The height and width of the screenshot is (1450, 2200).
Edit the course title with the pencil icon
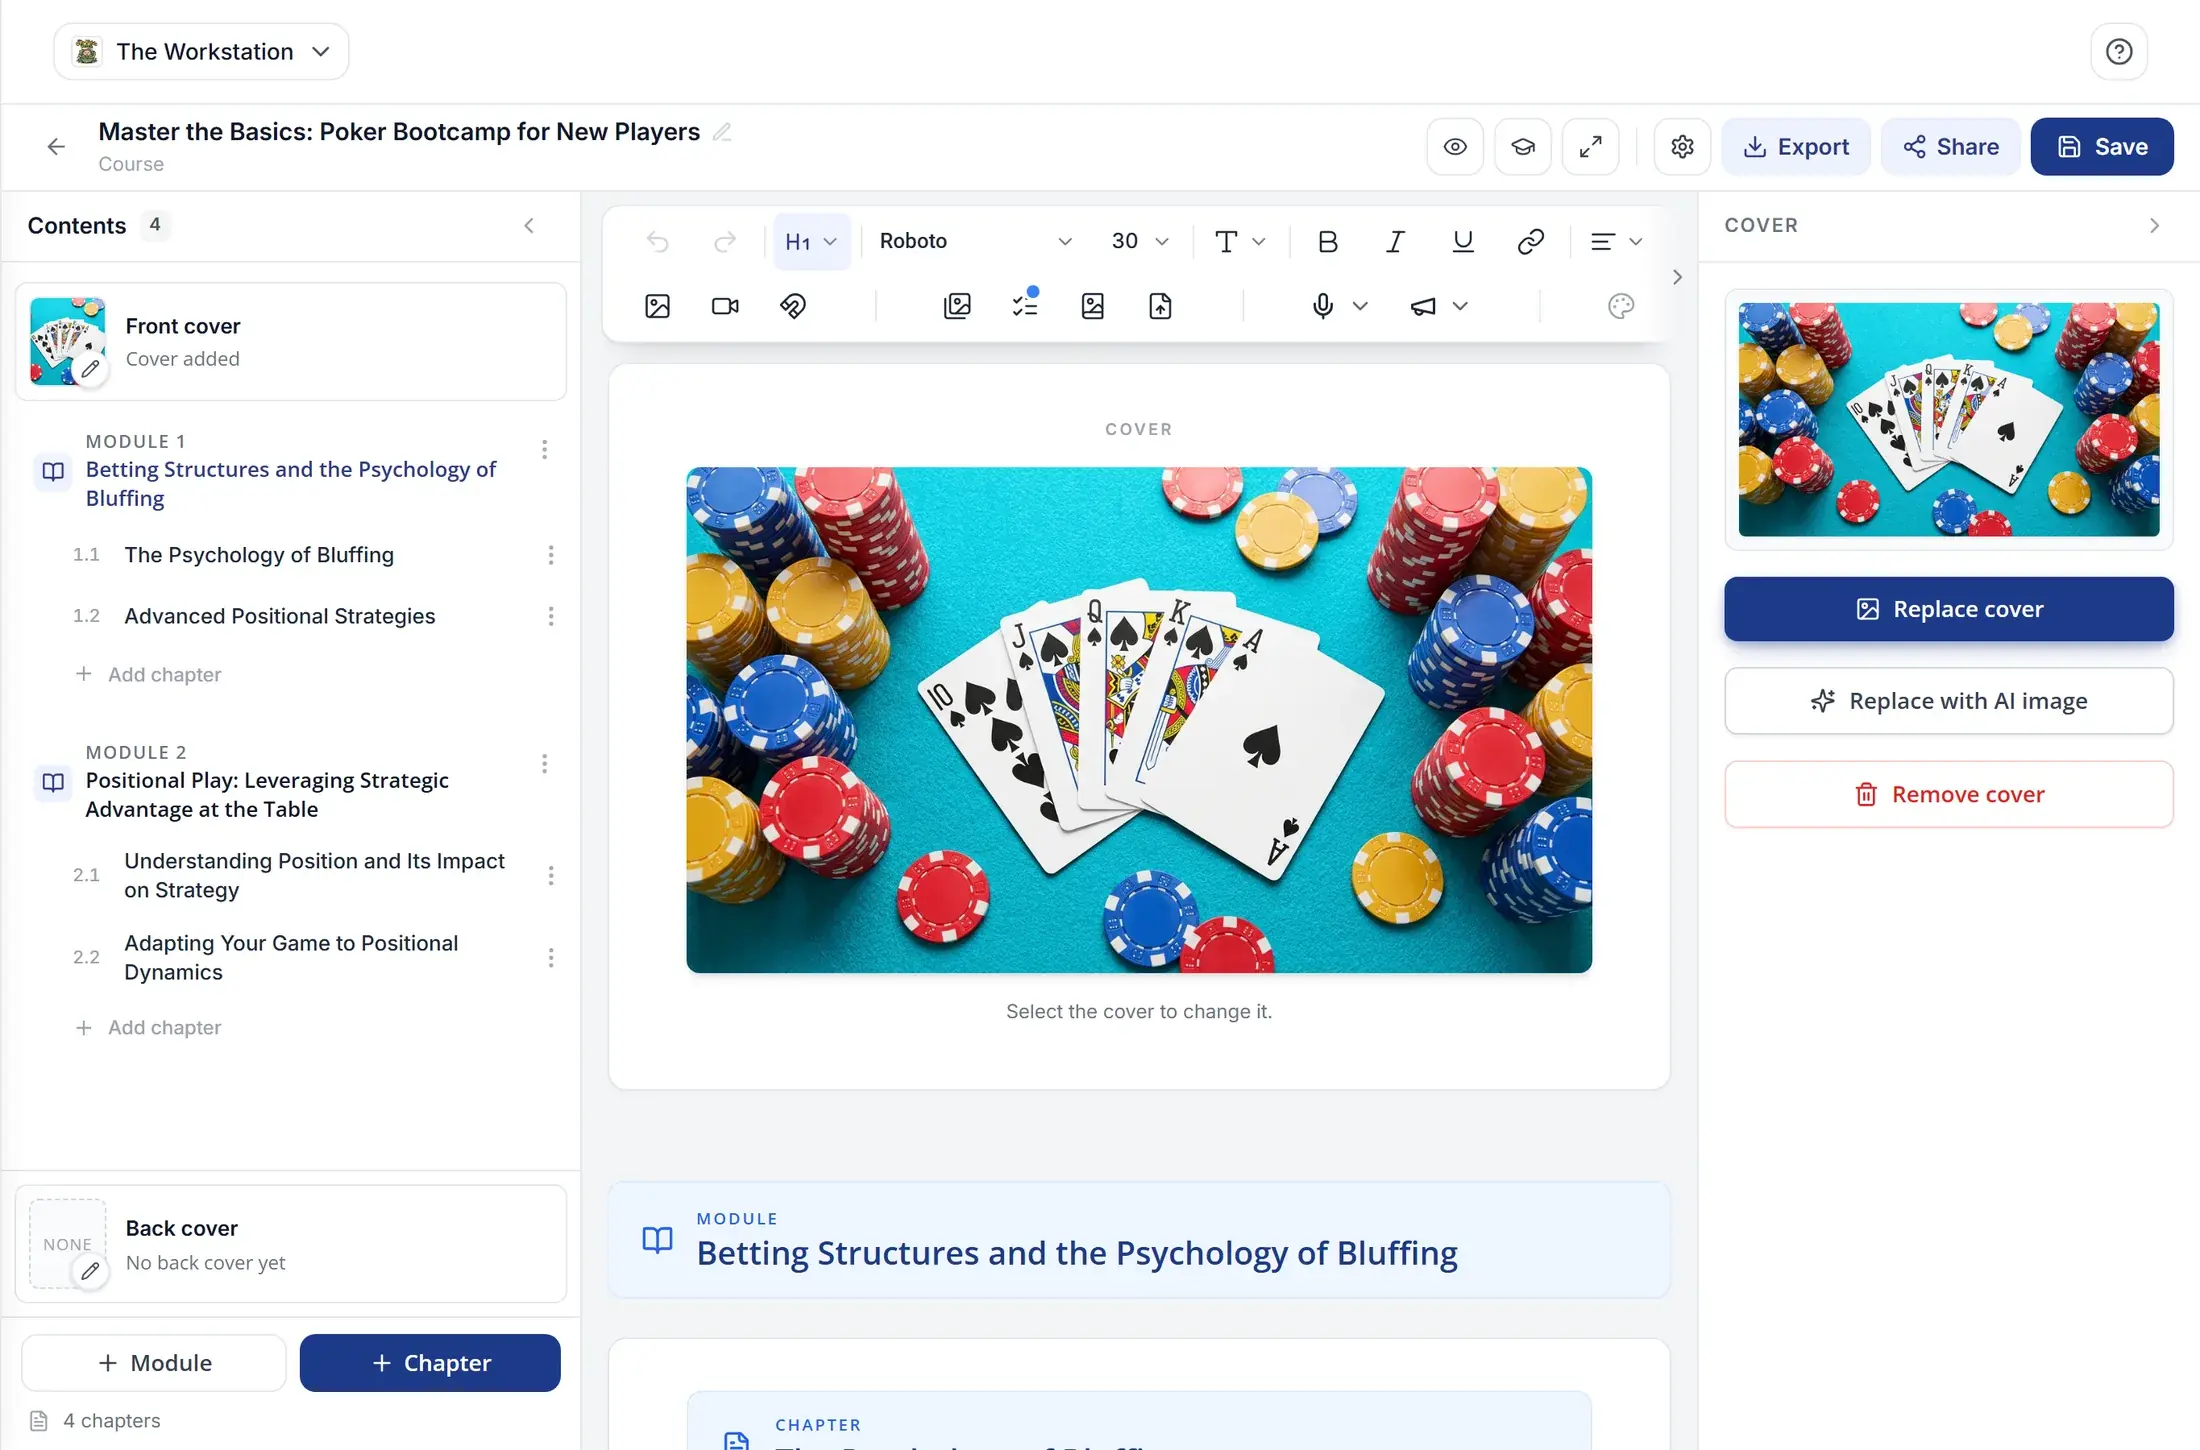click(722, 132)
